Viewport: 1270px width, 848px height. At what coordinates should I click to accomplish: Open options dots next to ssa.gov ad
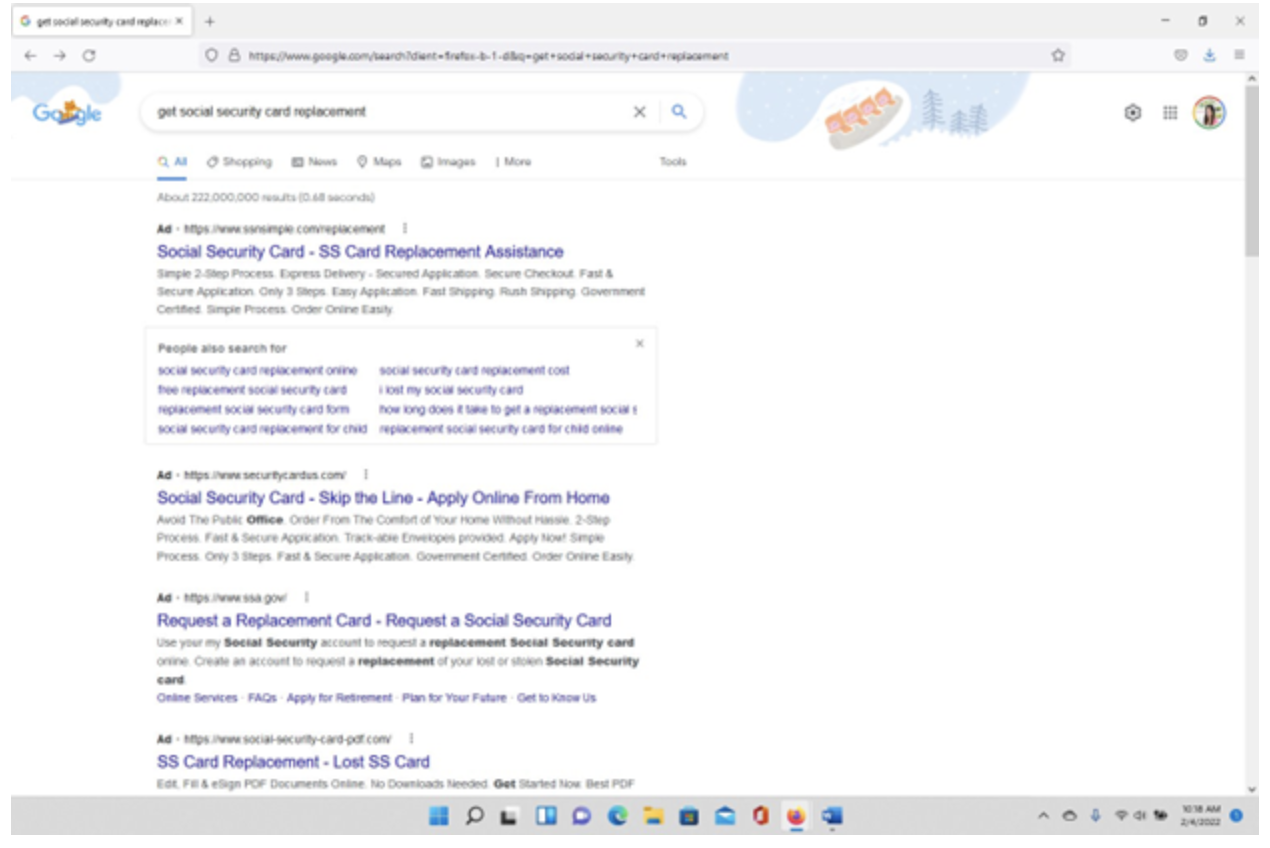coord(306,597)
